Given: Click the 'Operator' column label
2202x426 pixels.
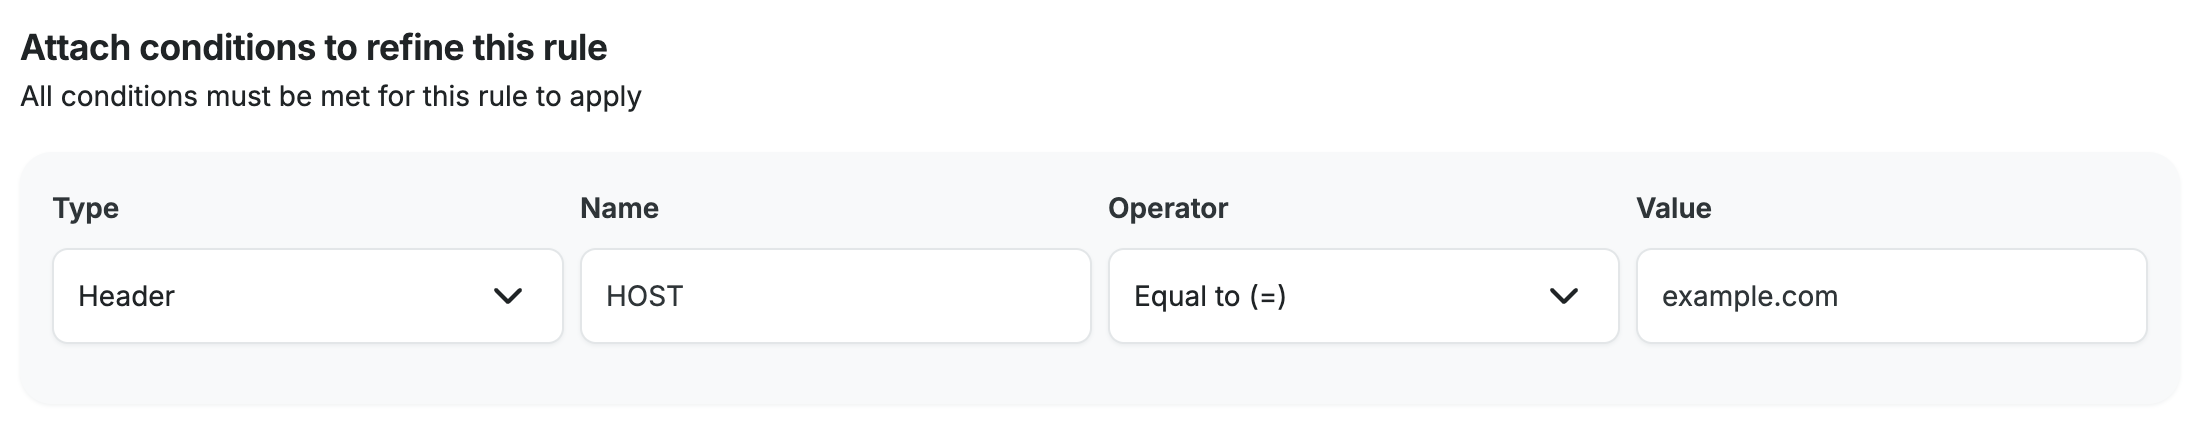Looking at the screenshot, I should pyautogui.click(x=1167, y=208).
